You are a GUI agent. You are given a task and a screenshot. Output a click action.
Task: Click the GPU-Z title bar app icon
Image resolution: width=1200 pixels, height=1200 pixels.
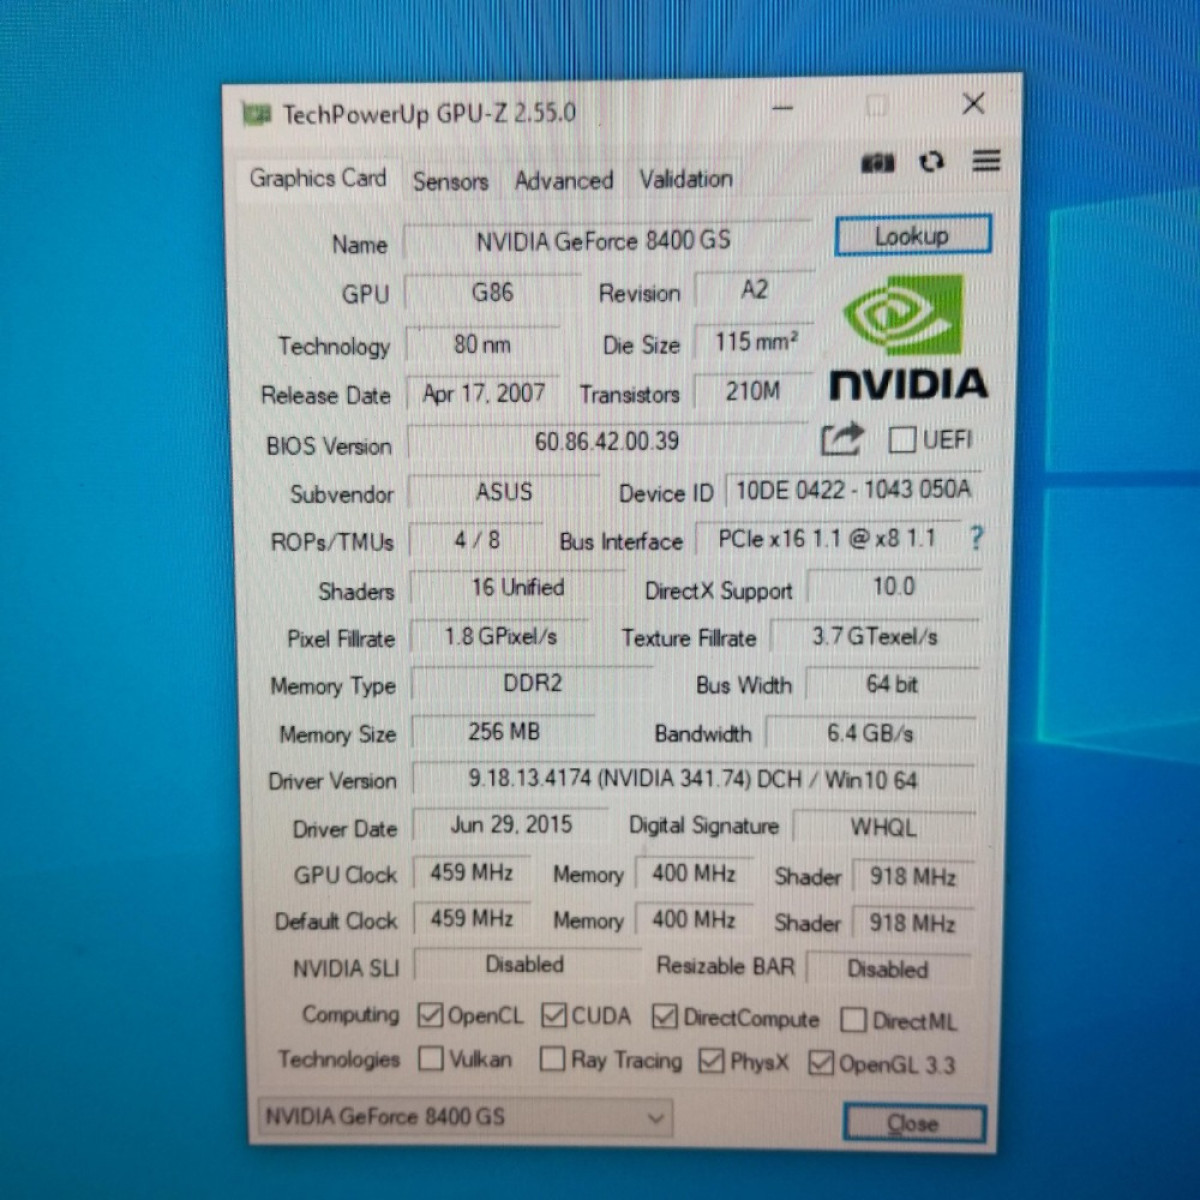point(257,115)
